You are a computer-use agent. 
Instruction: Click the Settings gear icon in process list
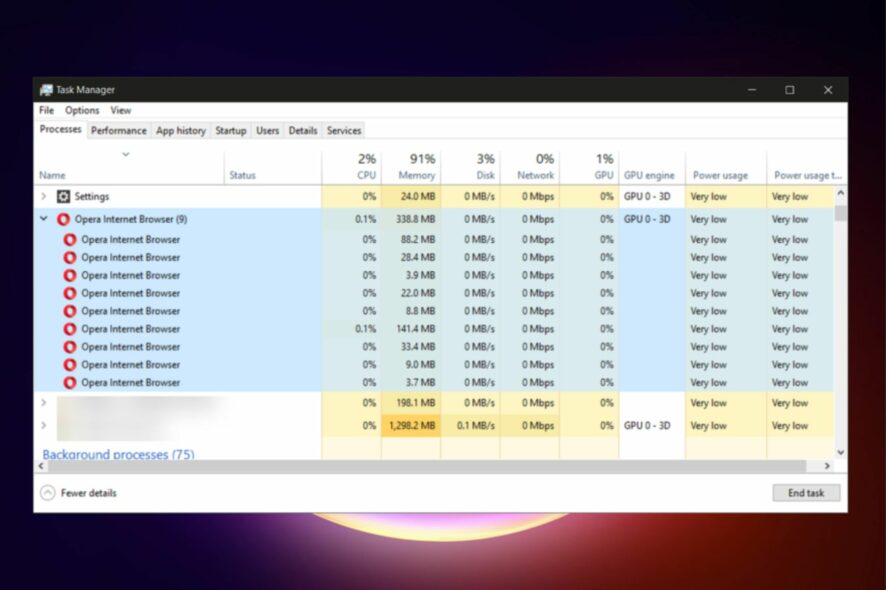pos(63,197)
